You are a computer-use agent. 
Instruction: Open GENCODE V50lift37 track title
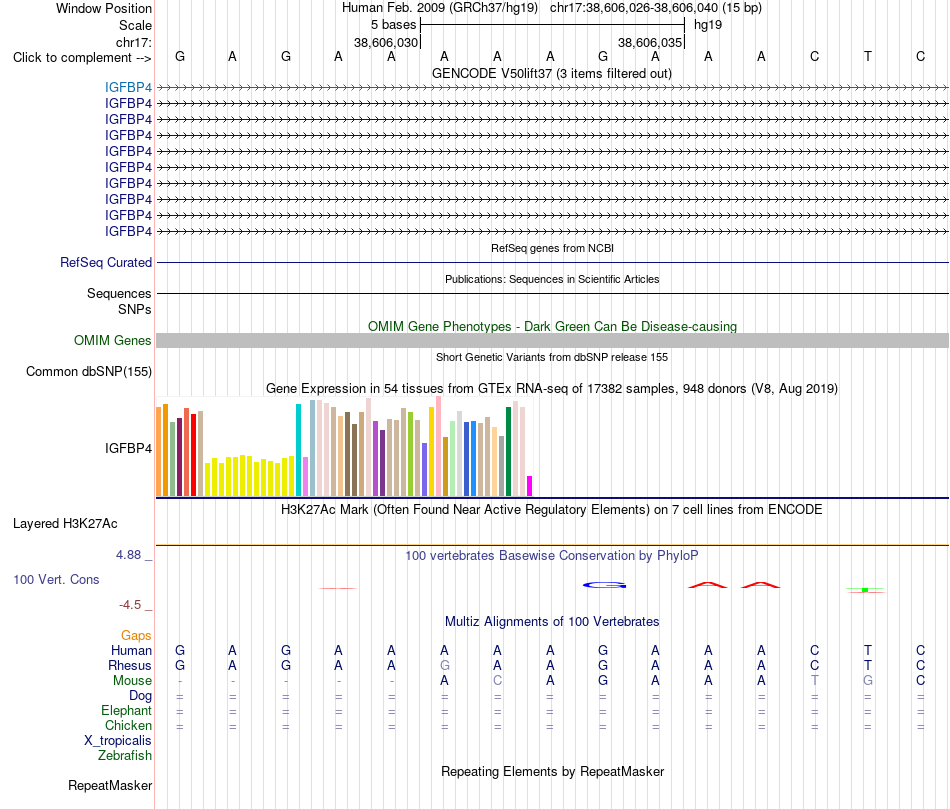pyautogui.click(x=551, y=73)
